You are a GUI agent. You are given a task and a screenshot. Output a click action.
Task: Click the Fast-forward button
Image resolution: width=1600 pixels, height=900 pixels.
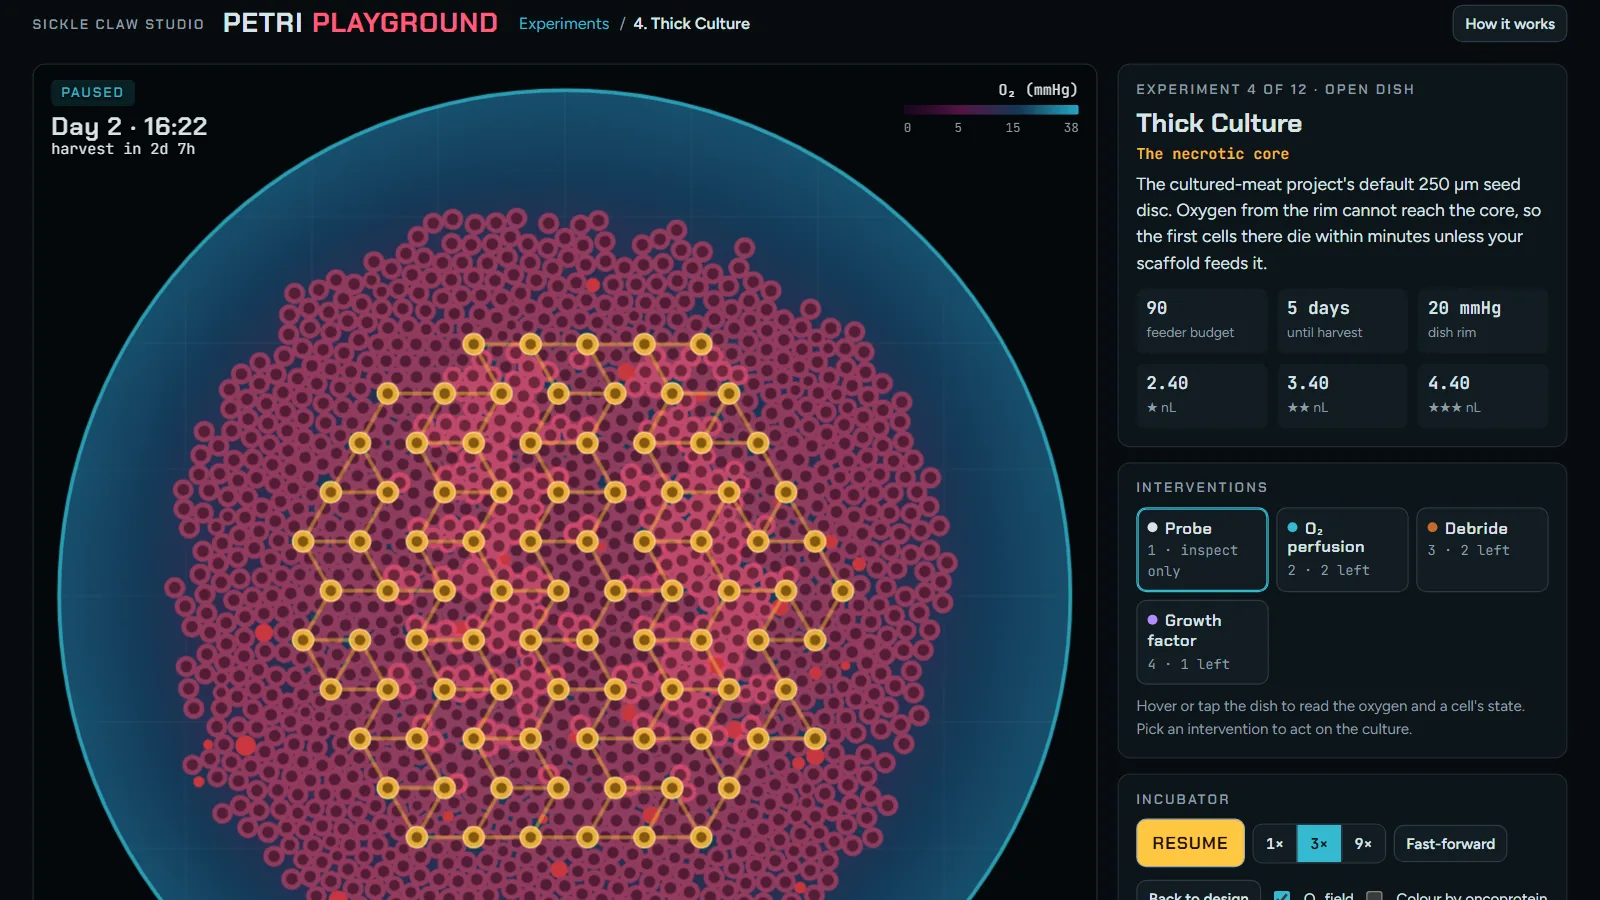[x=1450, y=844]
